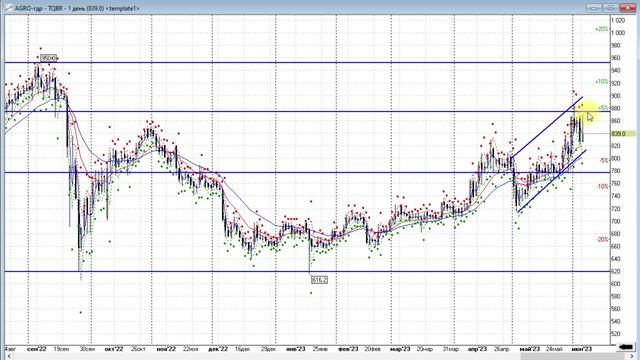Restore down the AGRO chart window
640x360 pixels.
pyautogui.click(x=611, y=8)
